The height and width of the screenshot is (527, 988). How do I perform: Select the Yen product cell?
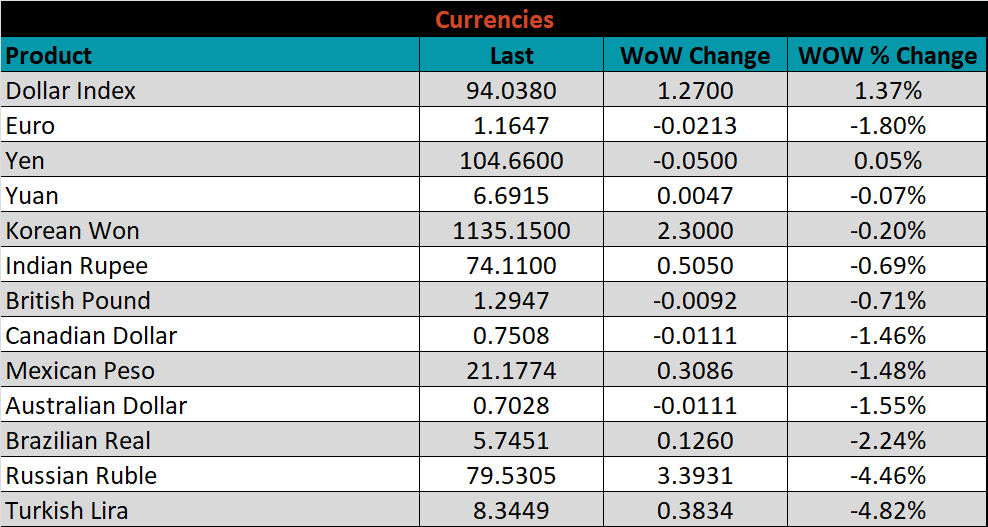click(x=26, y=161)
